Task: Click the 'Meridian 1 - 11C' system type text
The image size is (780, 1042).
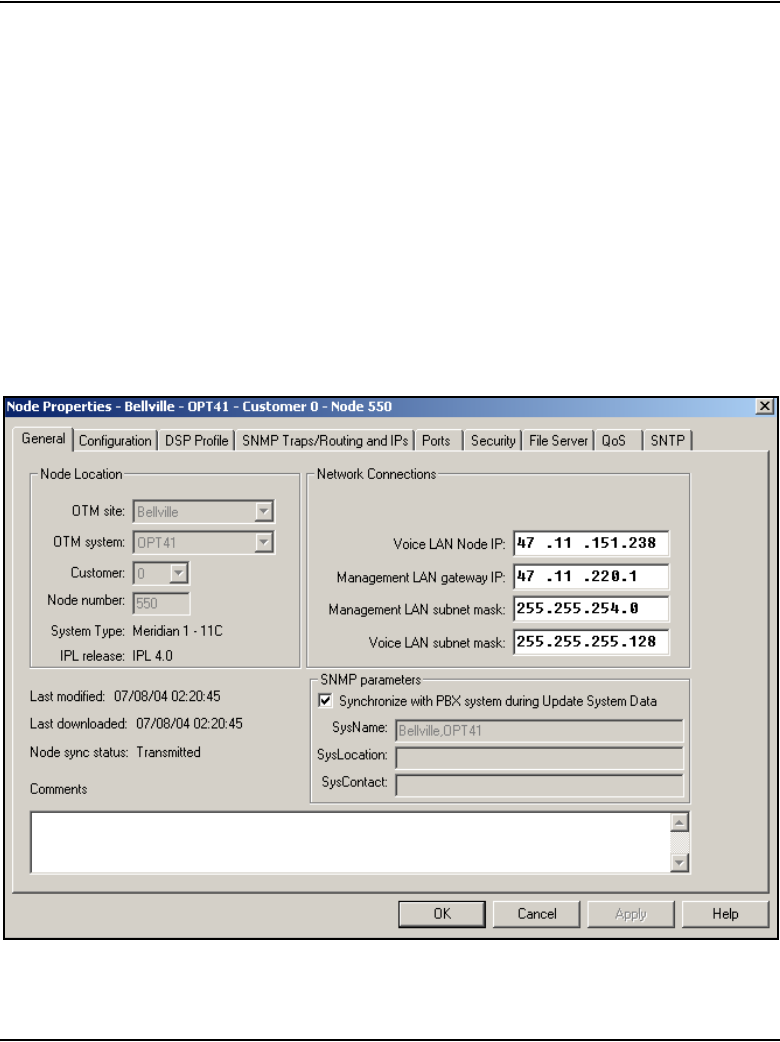Action: [x=177, y=631]
